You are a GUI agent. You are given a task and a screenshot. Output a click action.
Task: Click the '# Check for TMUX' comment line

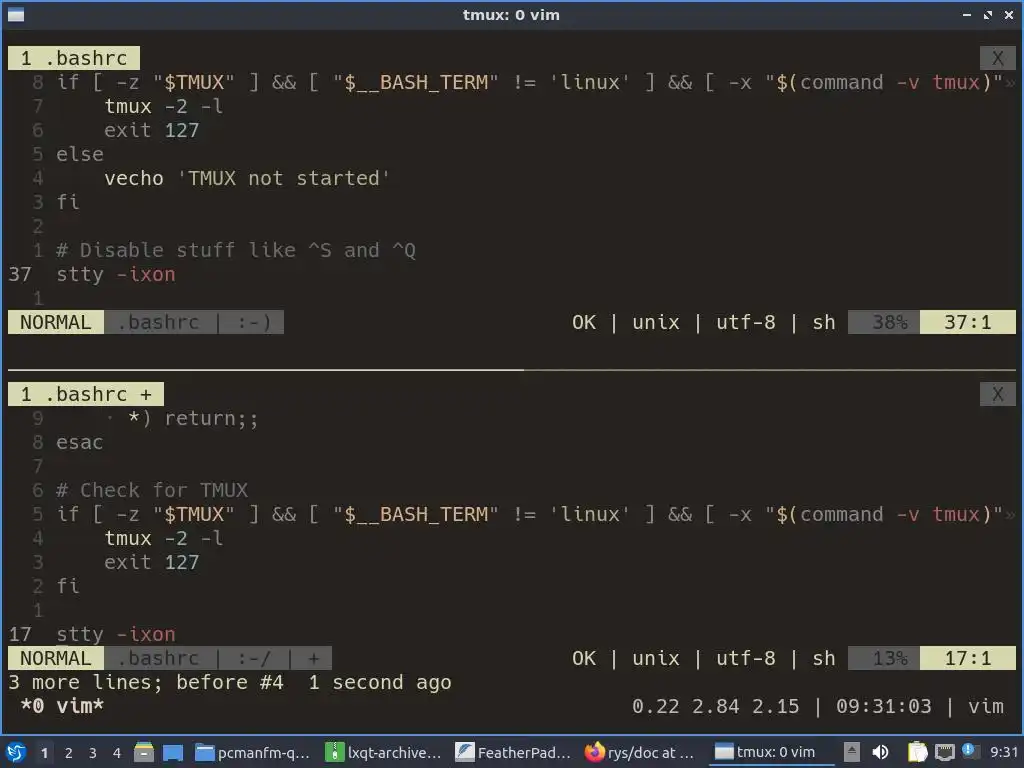[x=152, y=490]
